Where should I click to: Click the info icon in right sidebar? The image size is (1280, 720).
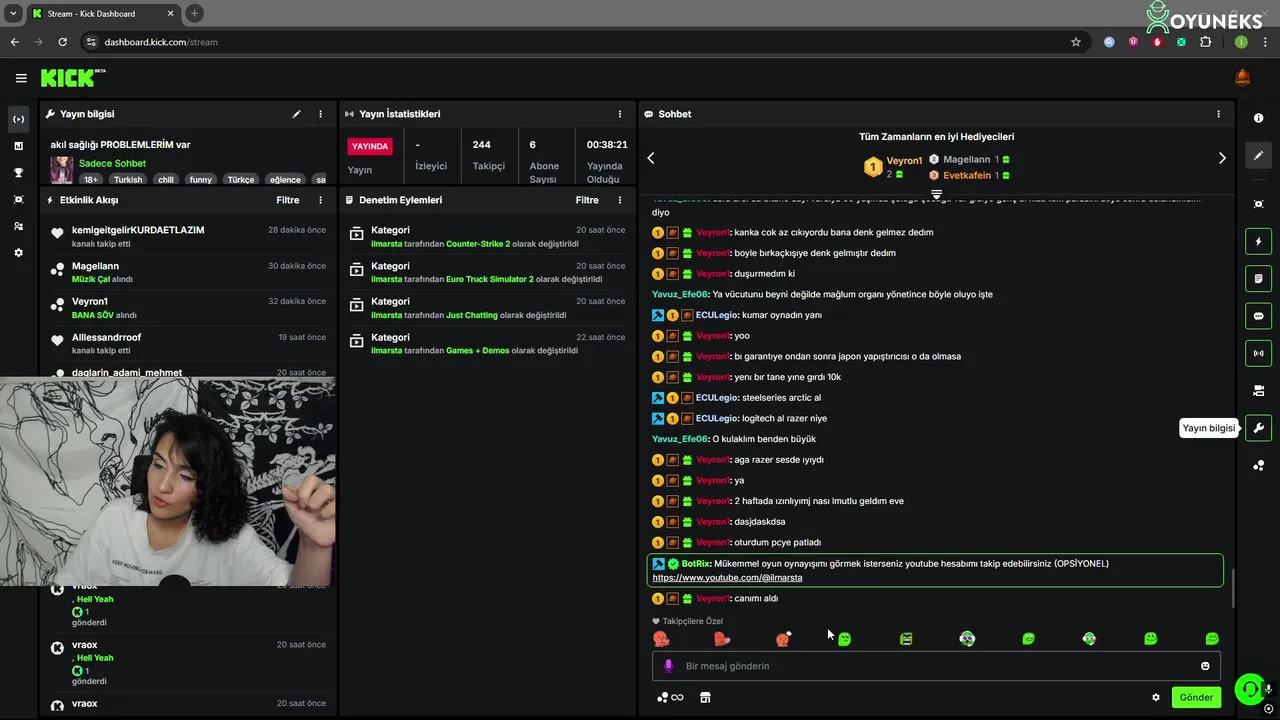[x=1258, y=118]
